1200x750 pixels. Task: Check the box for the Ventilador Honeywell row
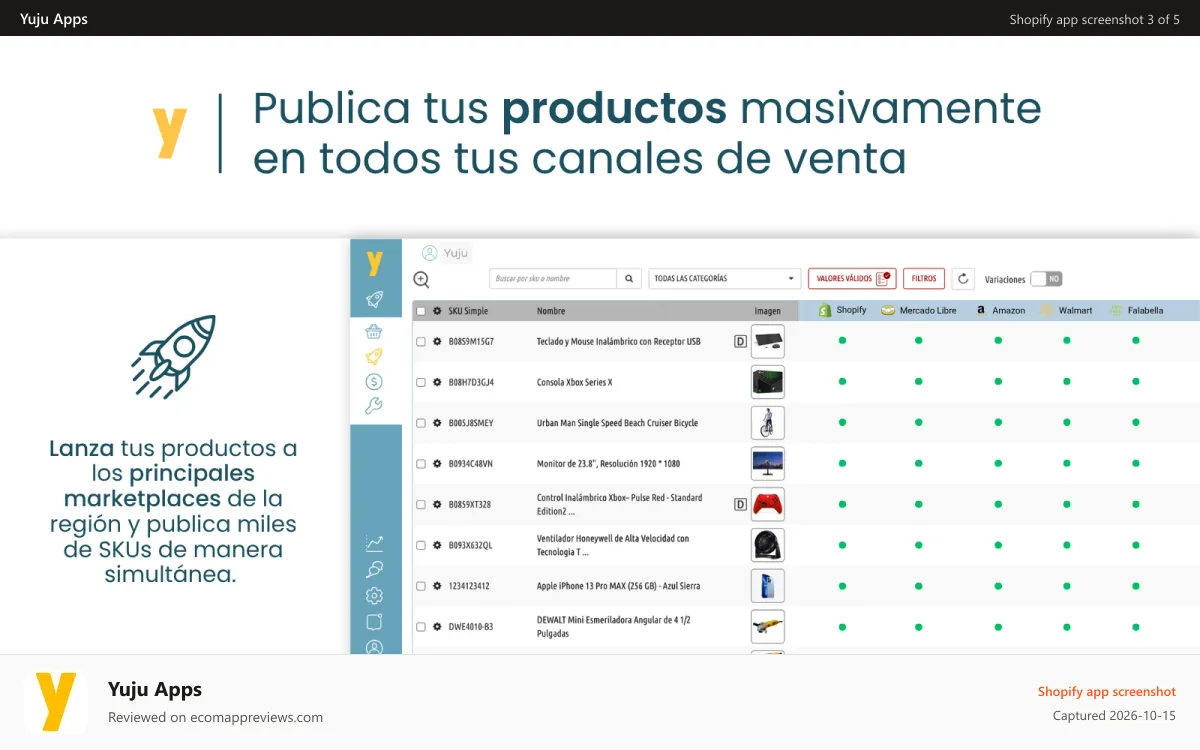[x=421, y=545]
